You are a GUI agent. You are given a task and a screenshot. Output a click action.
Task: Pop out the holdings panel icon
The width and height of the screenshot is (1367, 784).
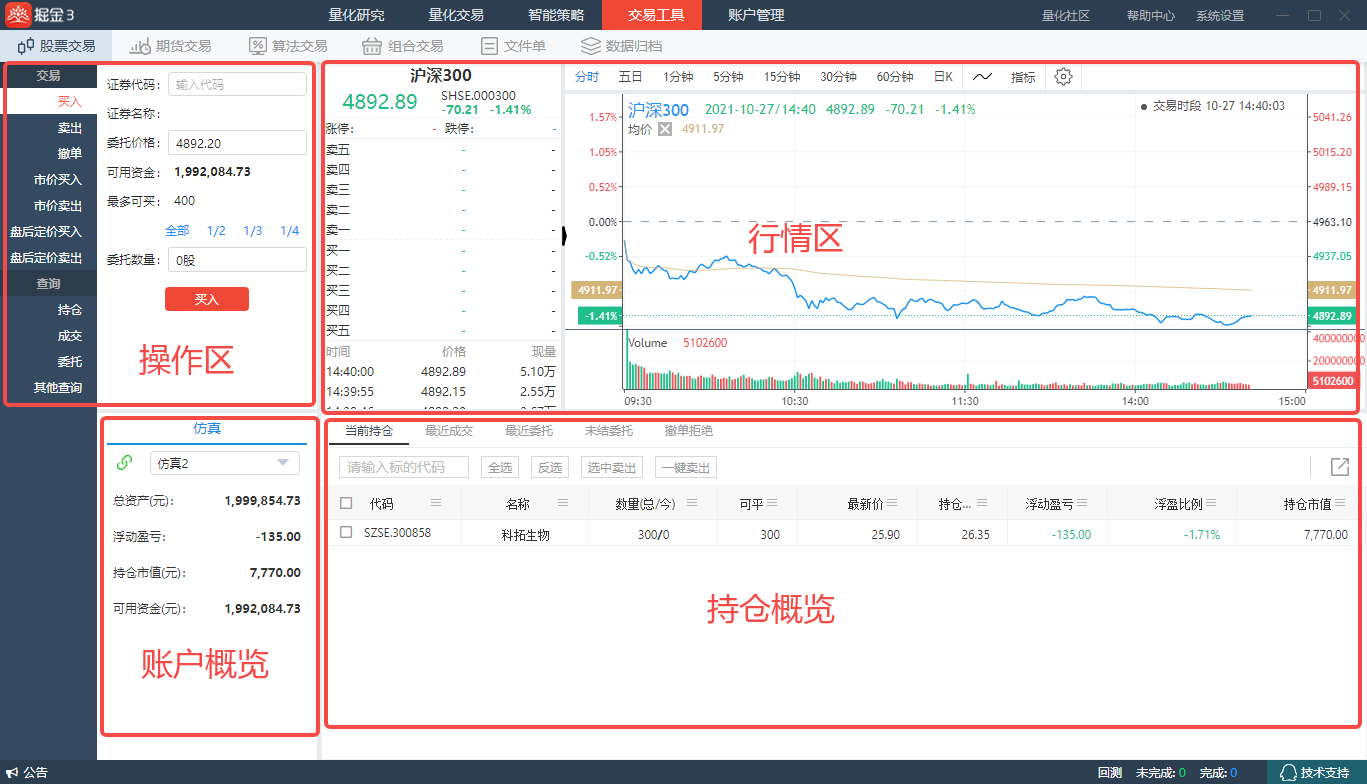coord(1340,467)
